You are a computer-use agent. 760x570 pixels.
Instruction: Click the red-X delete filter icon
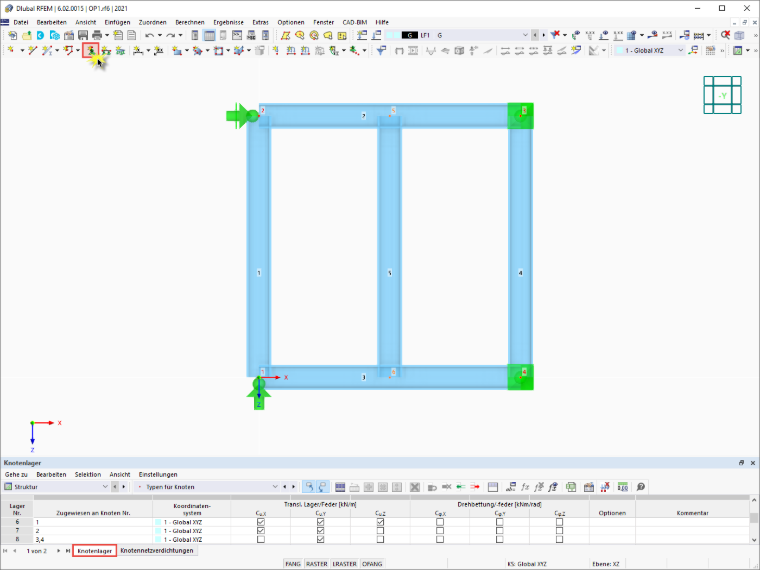(555, 35)
